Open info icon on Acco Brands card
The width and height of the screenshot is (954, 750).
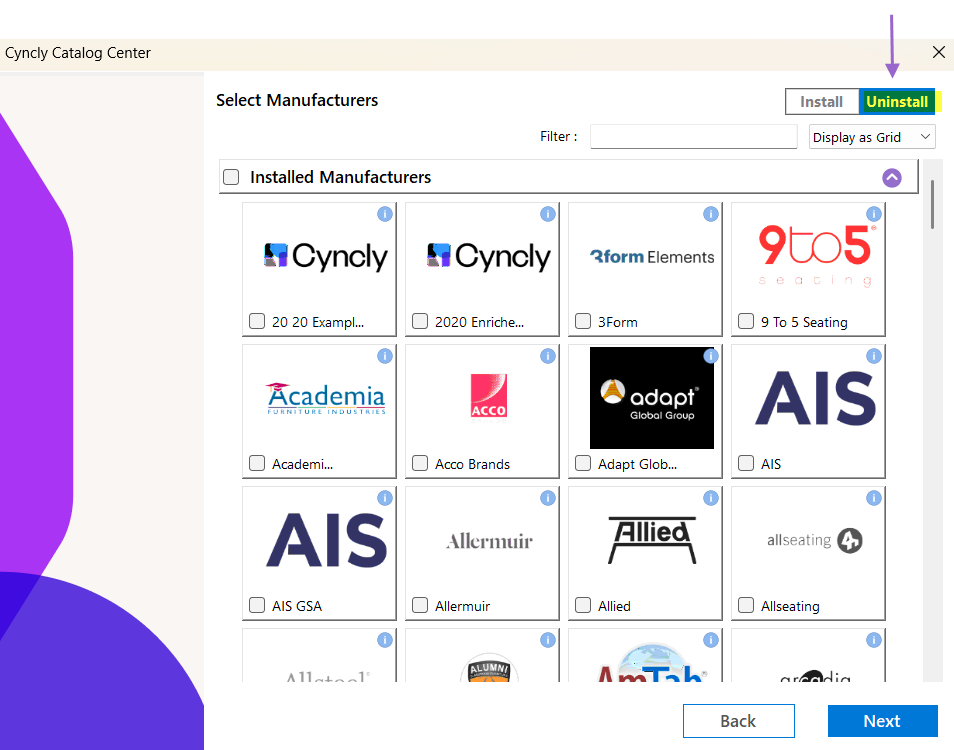click(548, 356)
